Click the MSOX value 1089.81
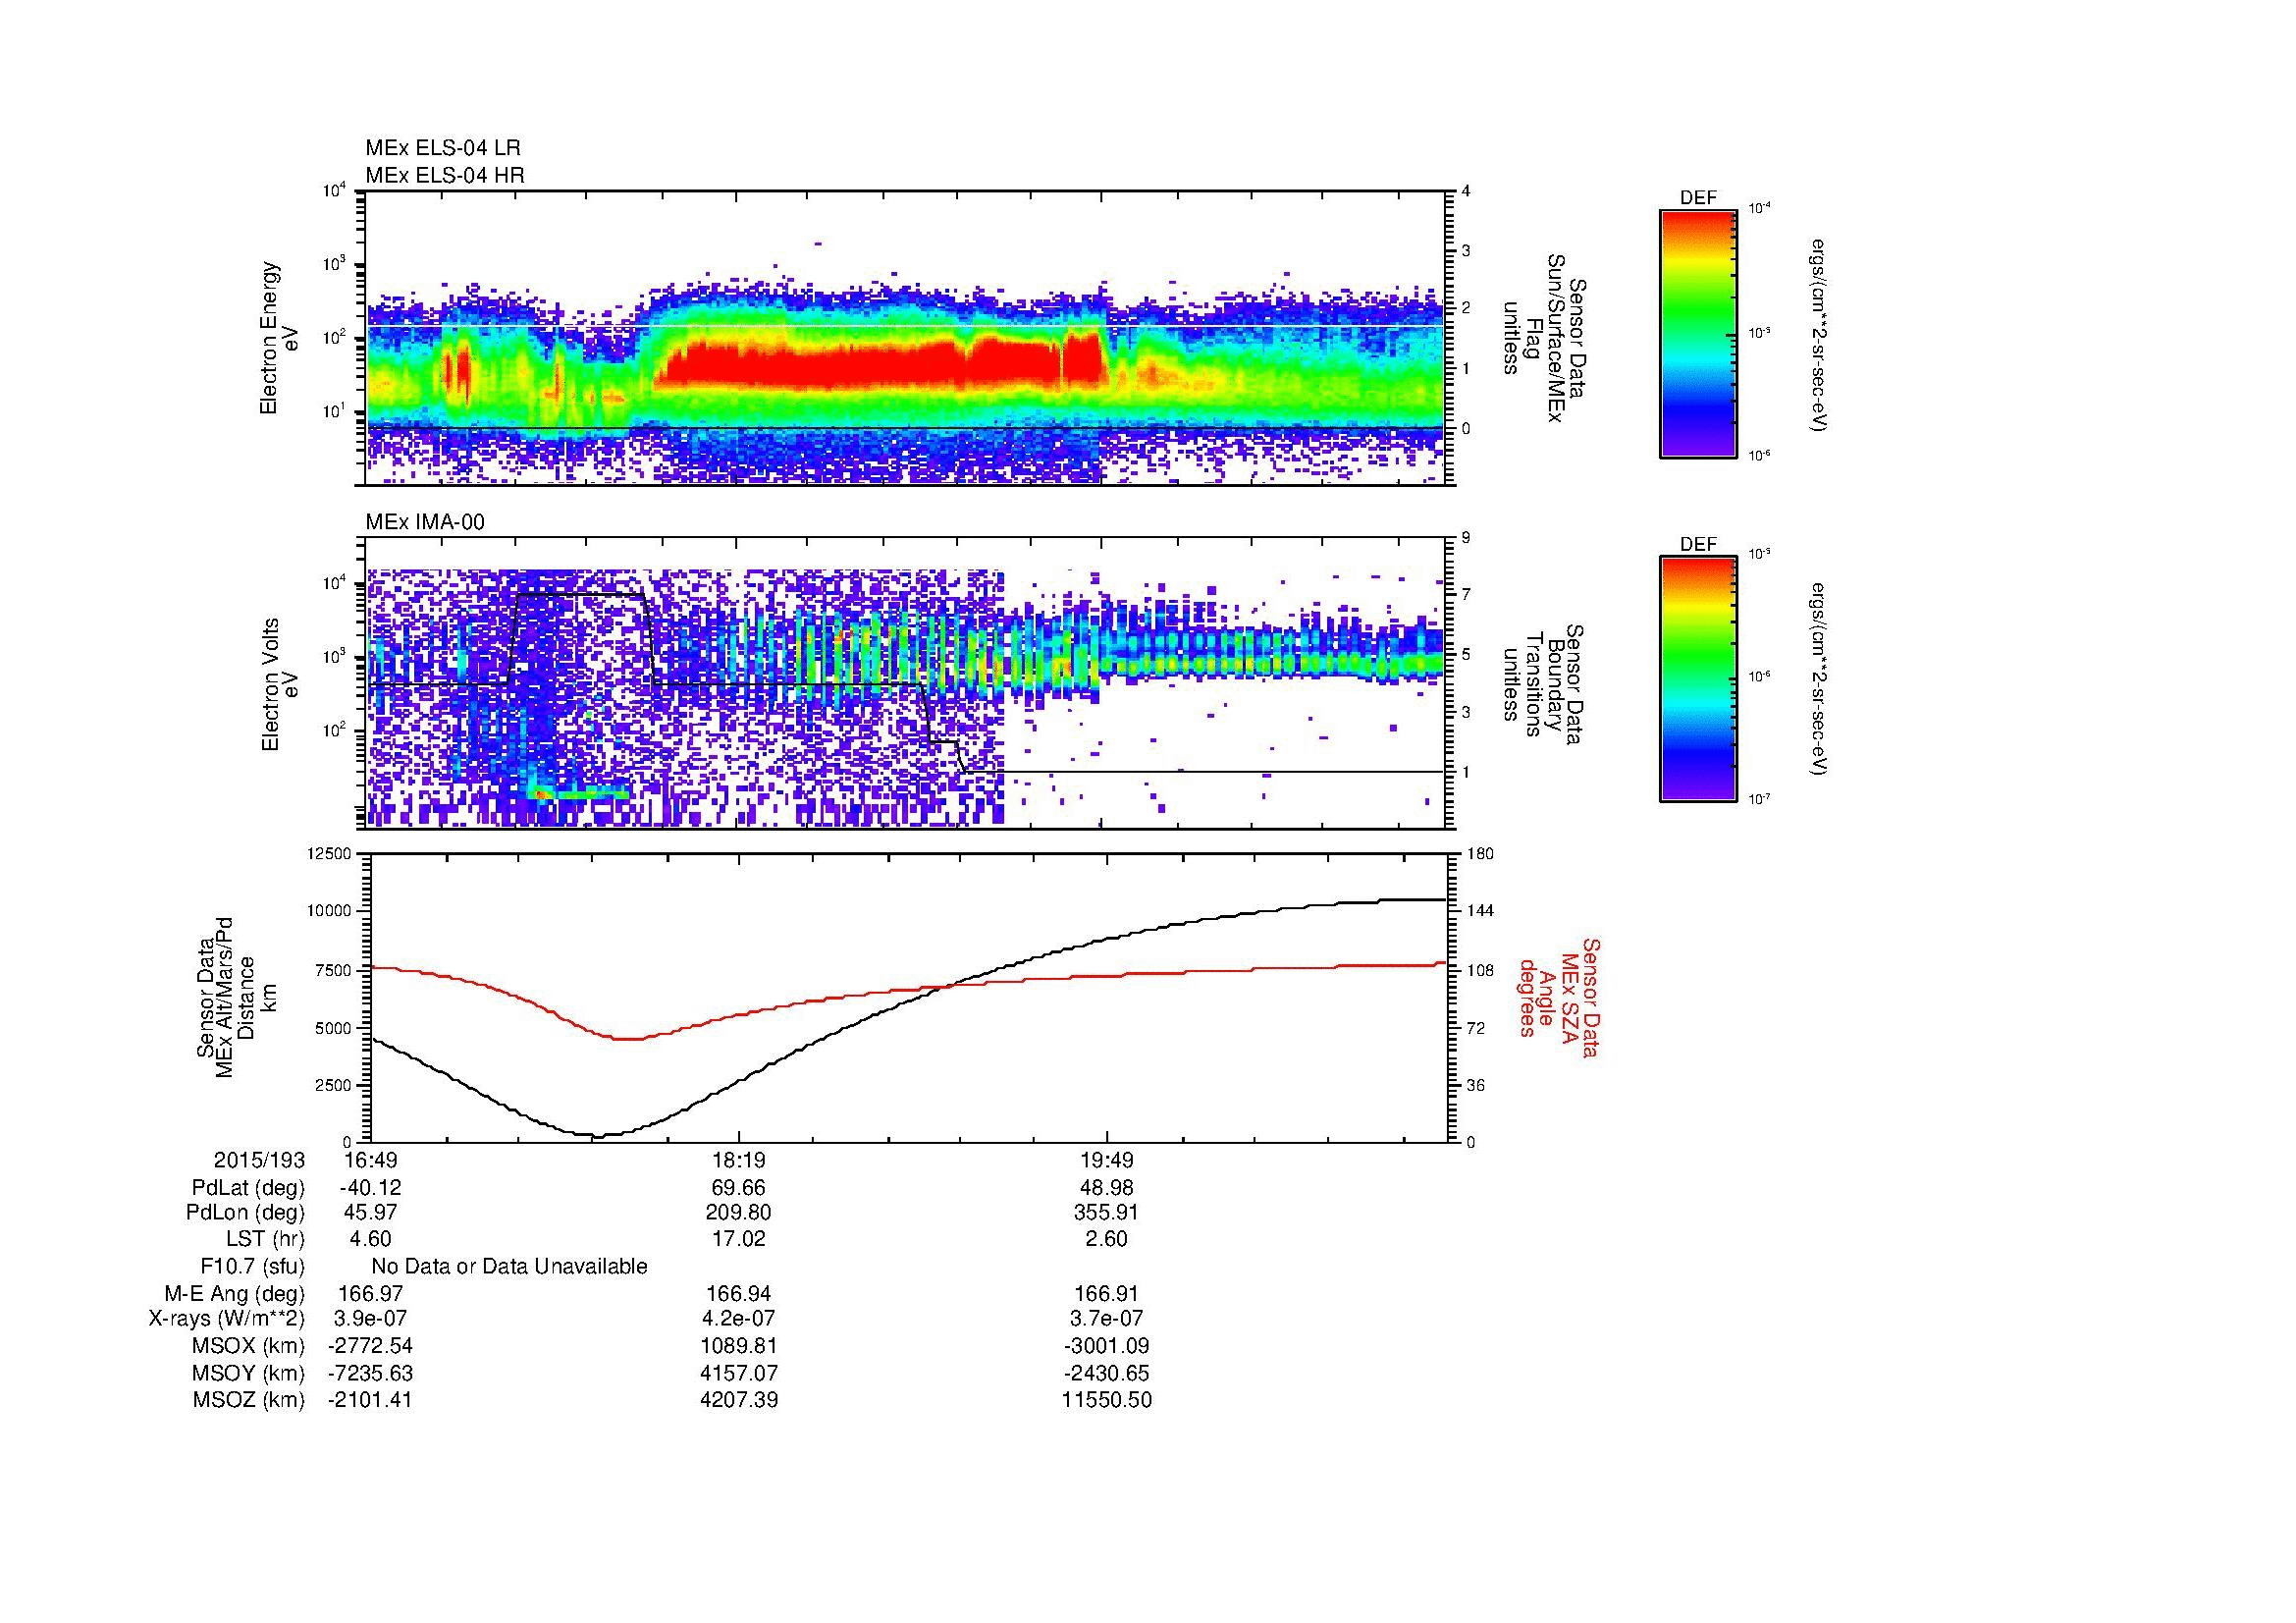This screenshot has width=2296, height=1623. click(x=738, y=1346)
